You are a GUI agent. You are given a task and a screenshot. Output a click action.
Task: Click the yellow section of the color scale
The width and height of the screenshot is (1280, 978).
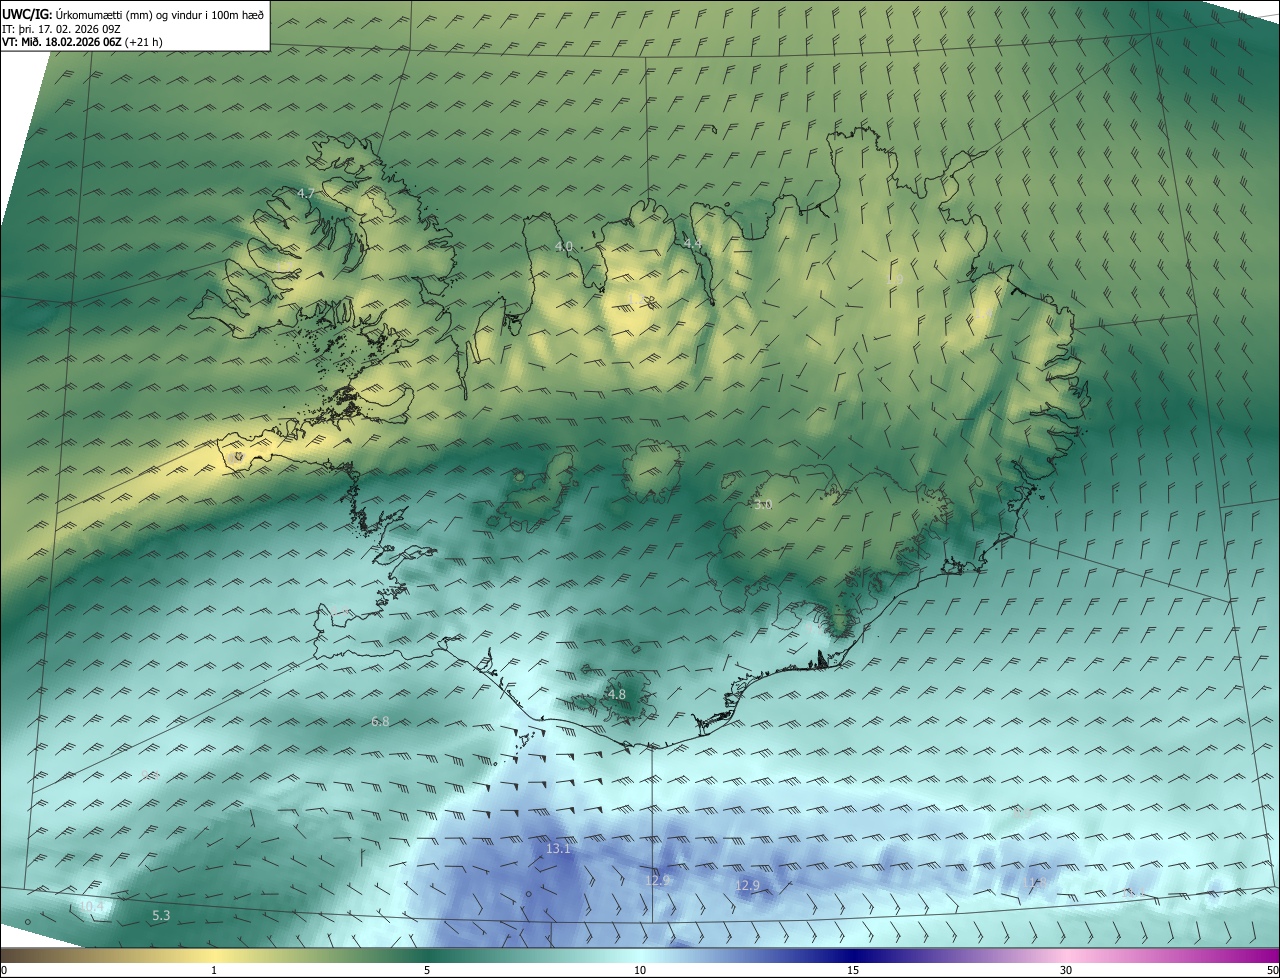214,955
